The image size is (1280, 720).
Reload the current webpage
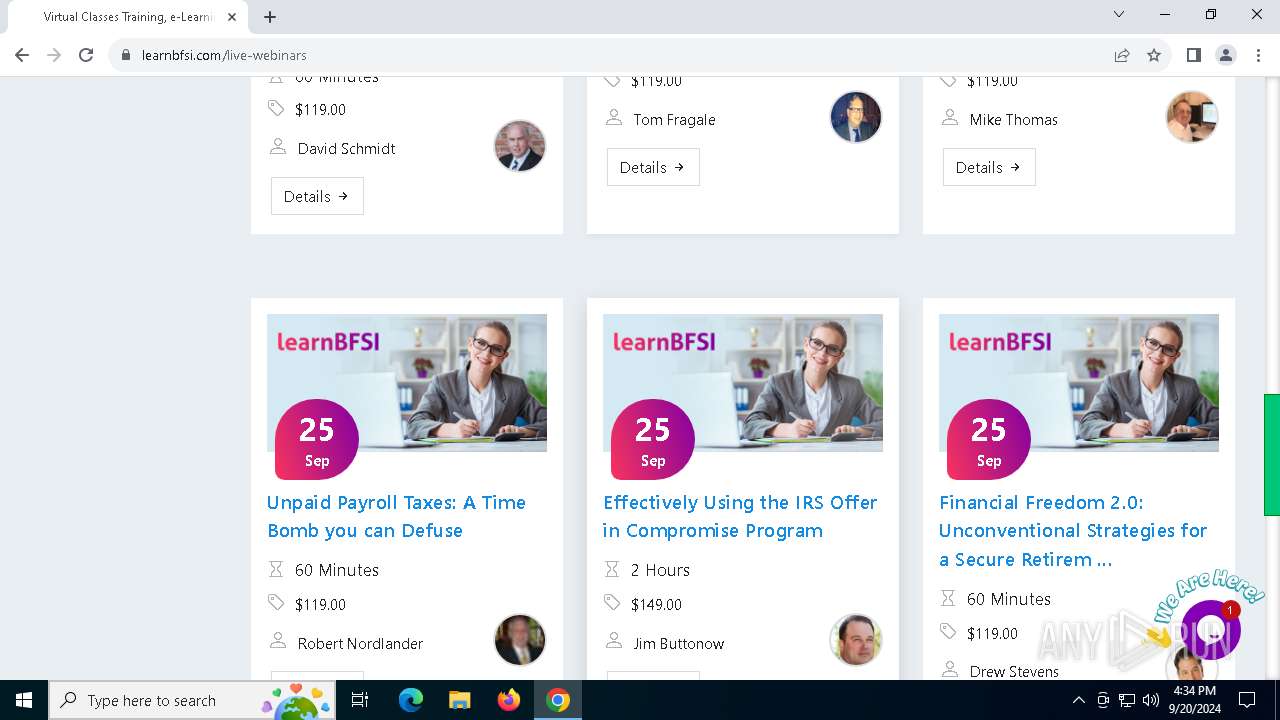click(x=86, y=55)
